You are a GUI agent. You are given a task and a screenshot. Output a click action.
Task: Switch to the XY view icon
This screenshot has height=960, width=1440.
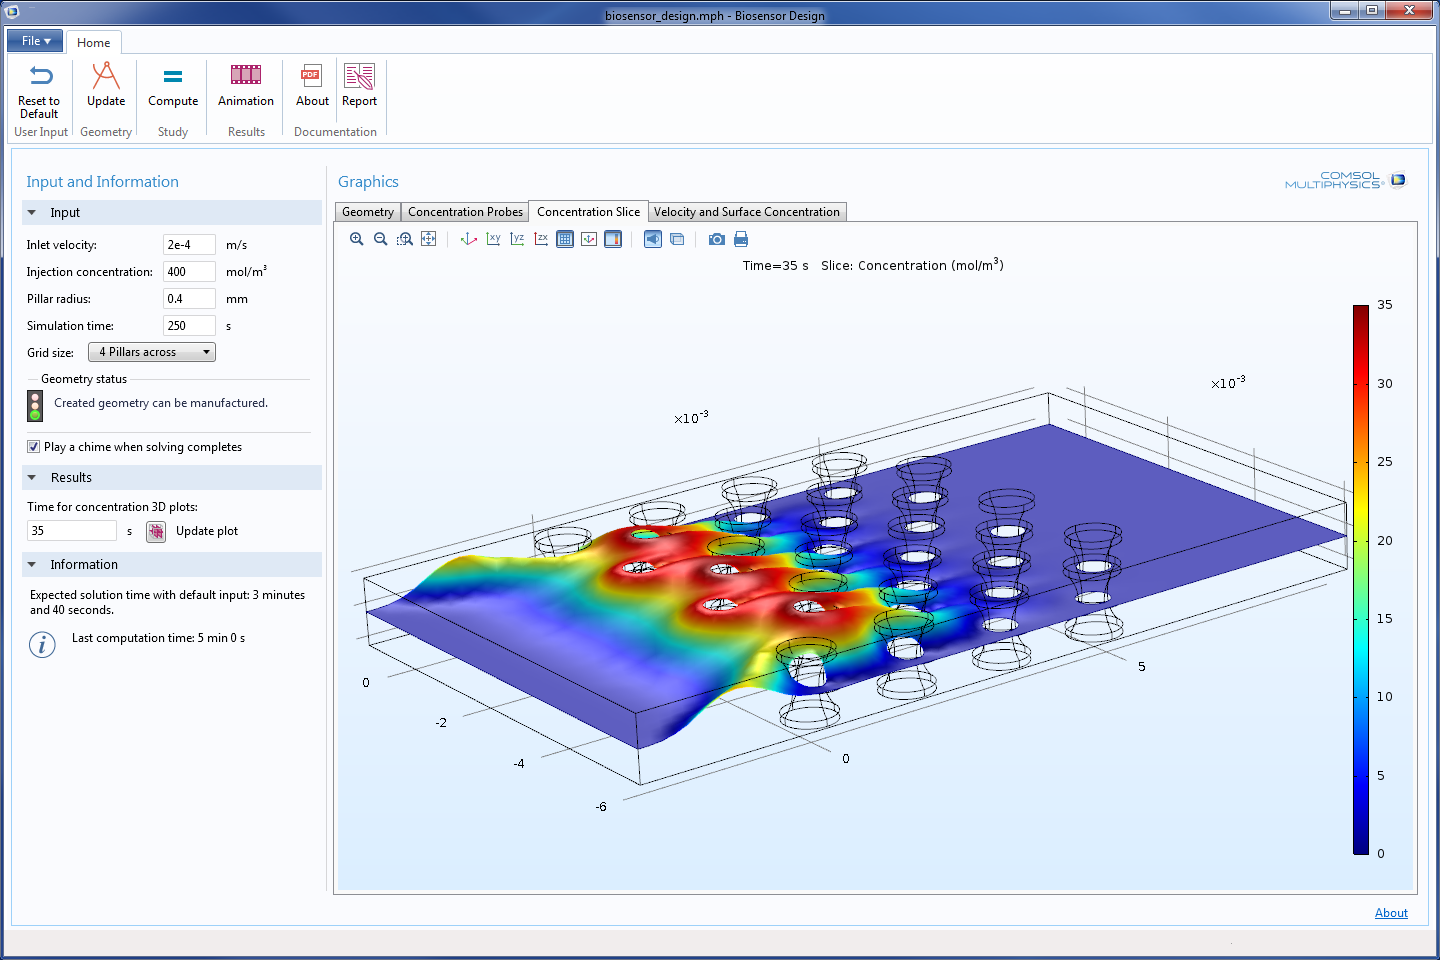click(493, 239)
